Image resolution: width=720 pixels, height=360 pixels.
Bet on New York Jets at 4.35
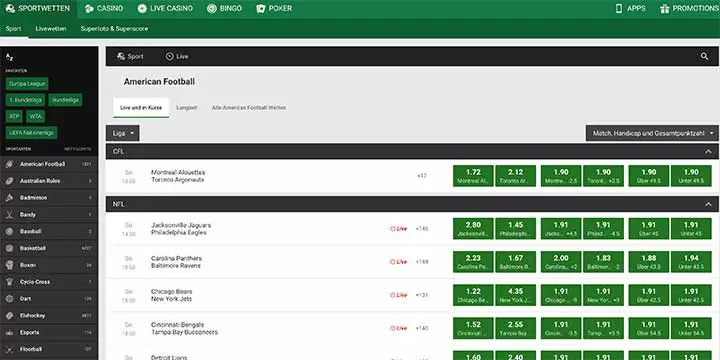(x=515, y=295)
